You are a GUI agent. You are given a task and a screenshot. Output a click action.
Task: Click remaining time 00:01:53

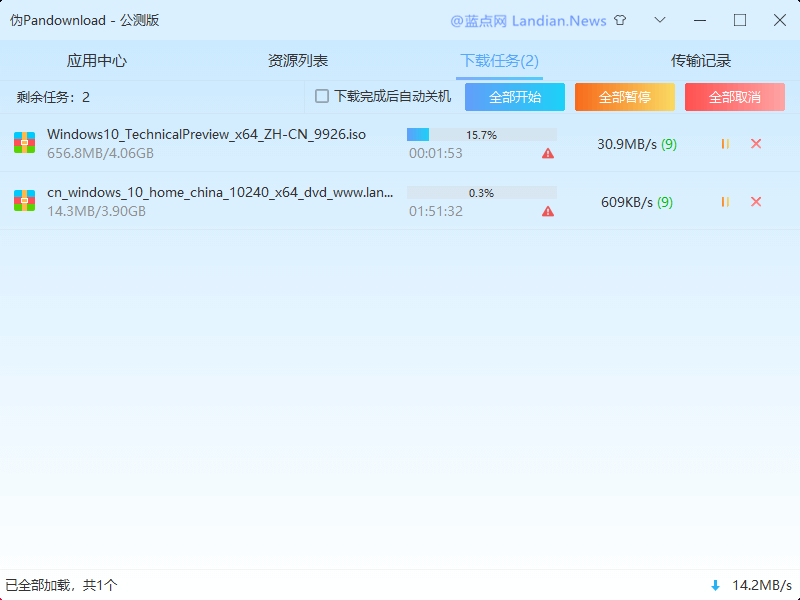[x=436, y=153]
